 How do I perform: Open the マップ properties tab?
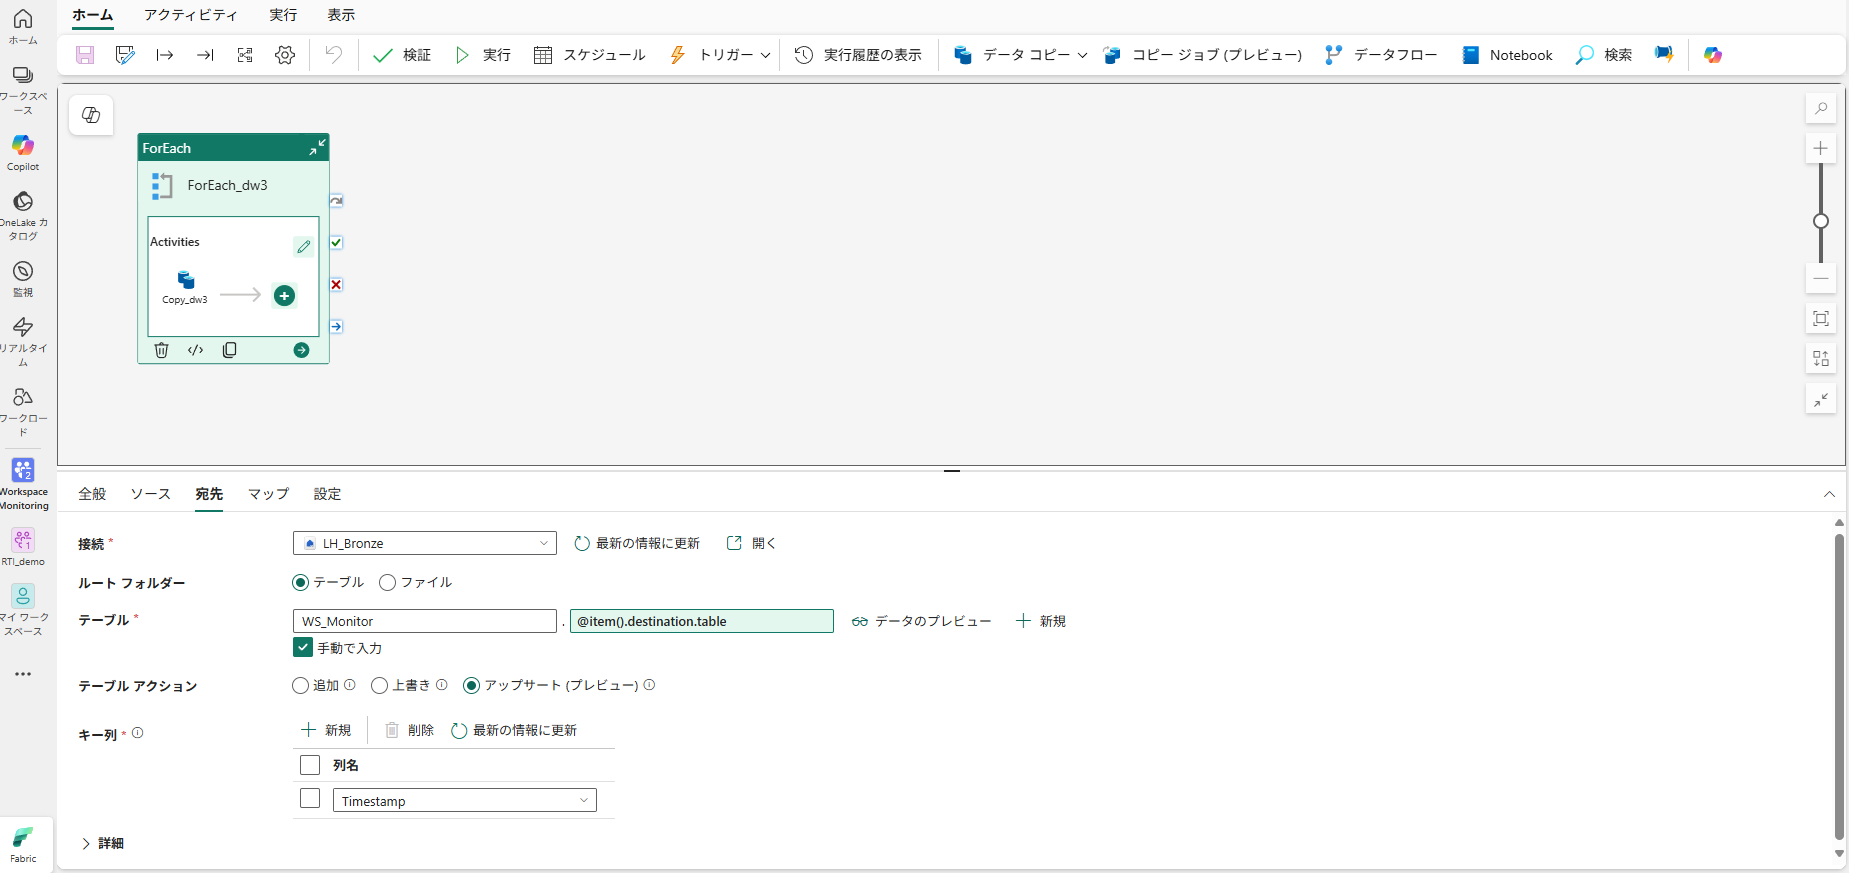point(268,494)
